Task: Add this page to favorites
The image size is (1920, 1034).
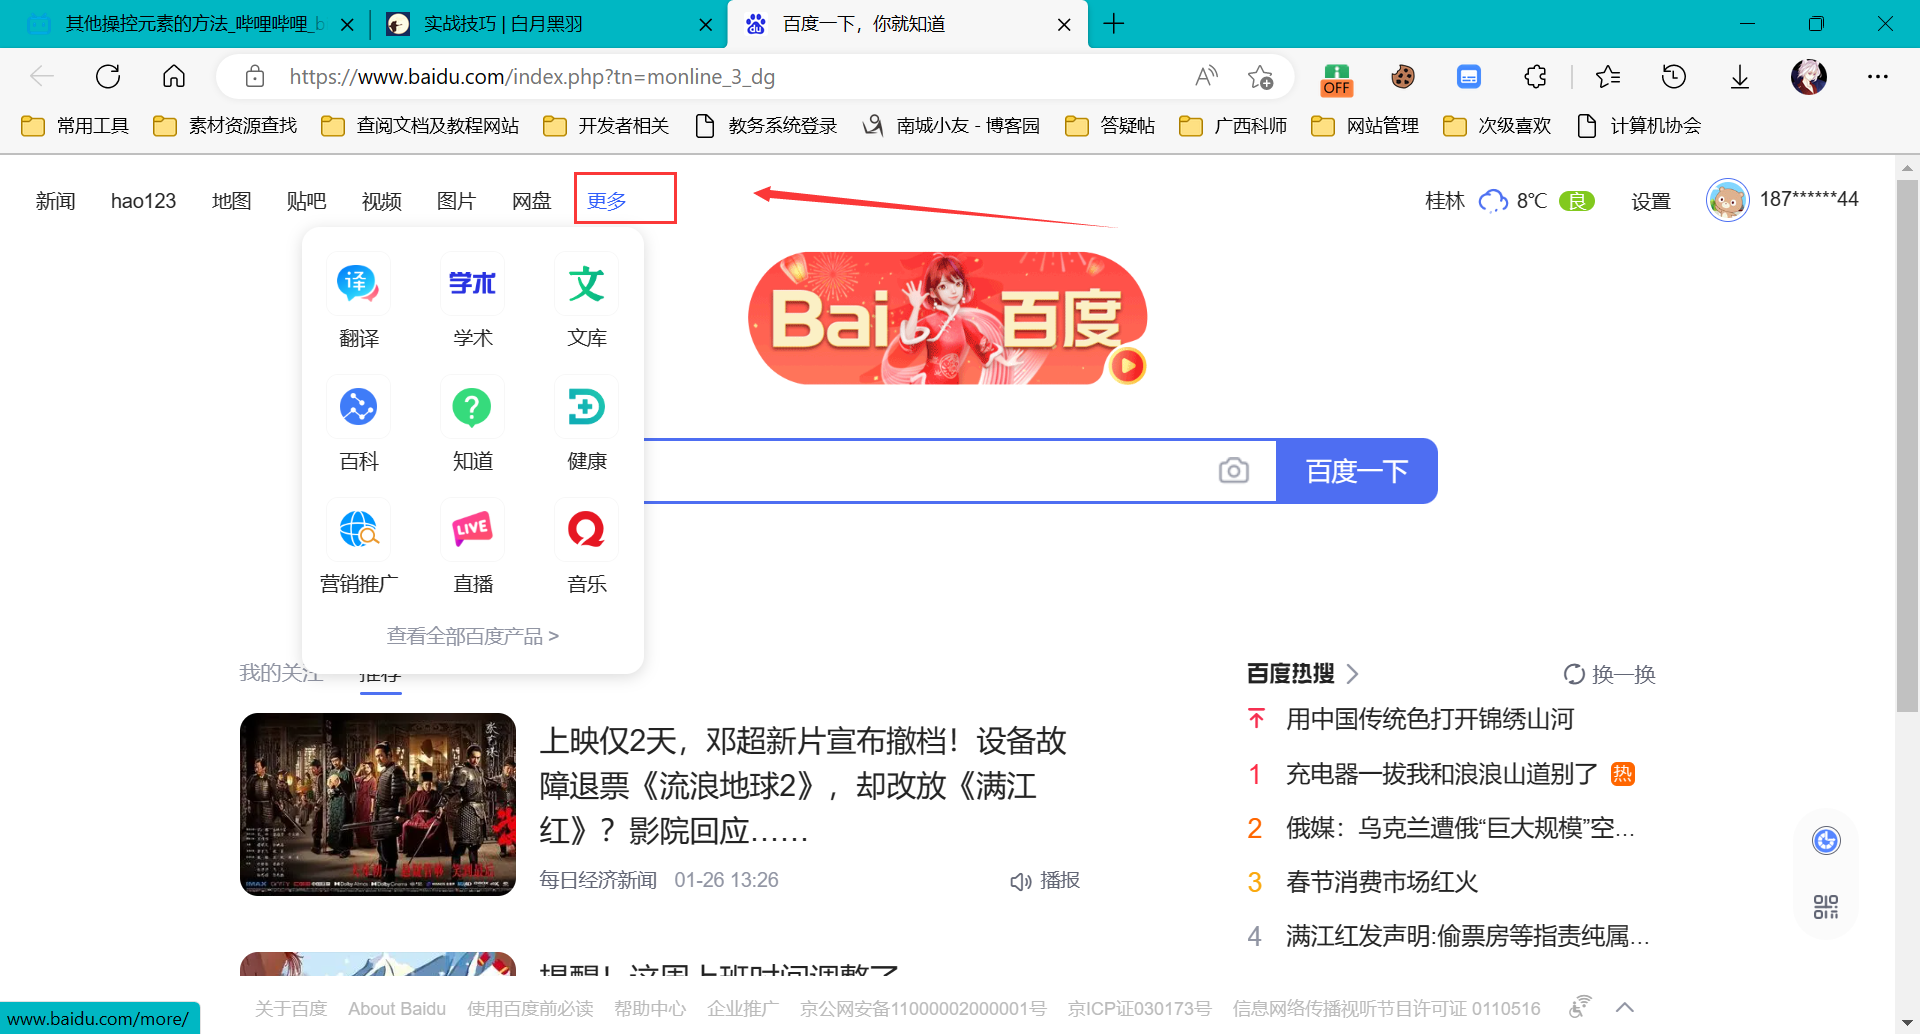Action: point(1260,76)
